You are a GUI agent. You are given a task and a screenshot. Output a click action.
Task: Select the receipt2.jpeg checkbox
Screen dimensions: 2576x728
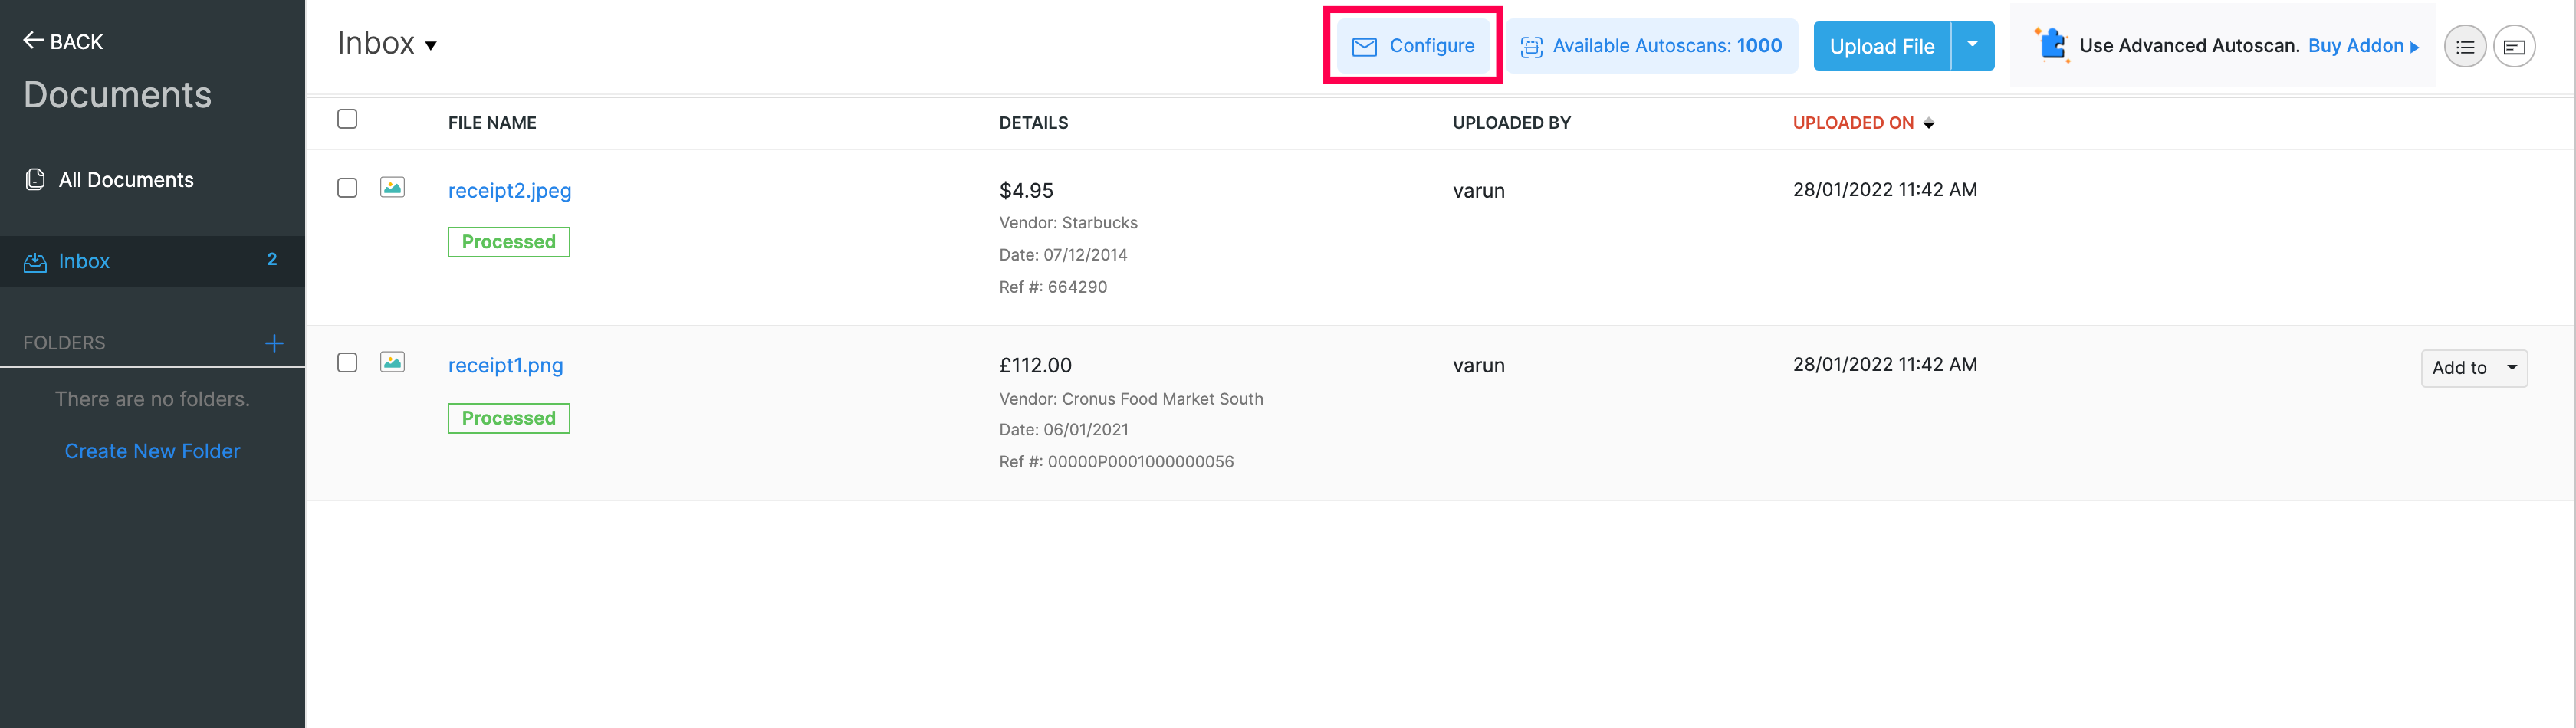(x=347, y=188)
